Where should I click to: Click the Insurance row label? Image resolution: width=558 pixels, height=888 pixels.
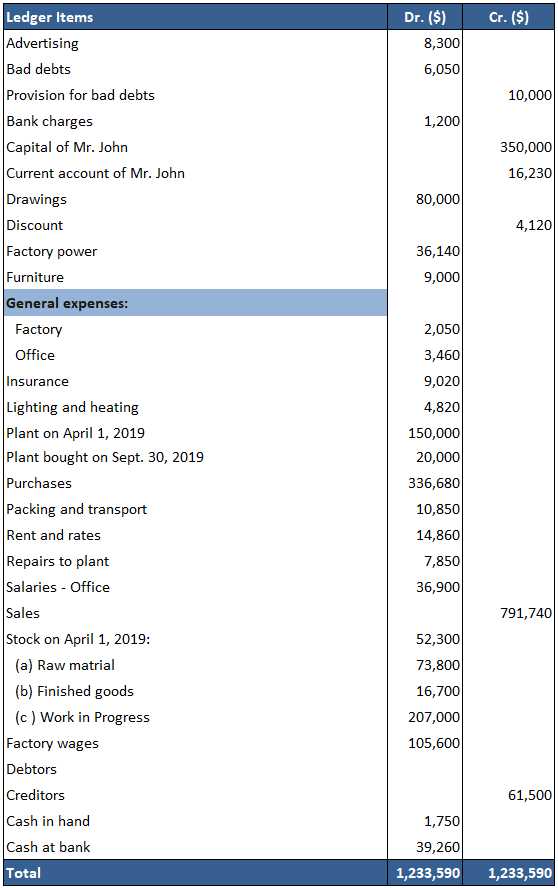coord(37,382)
